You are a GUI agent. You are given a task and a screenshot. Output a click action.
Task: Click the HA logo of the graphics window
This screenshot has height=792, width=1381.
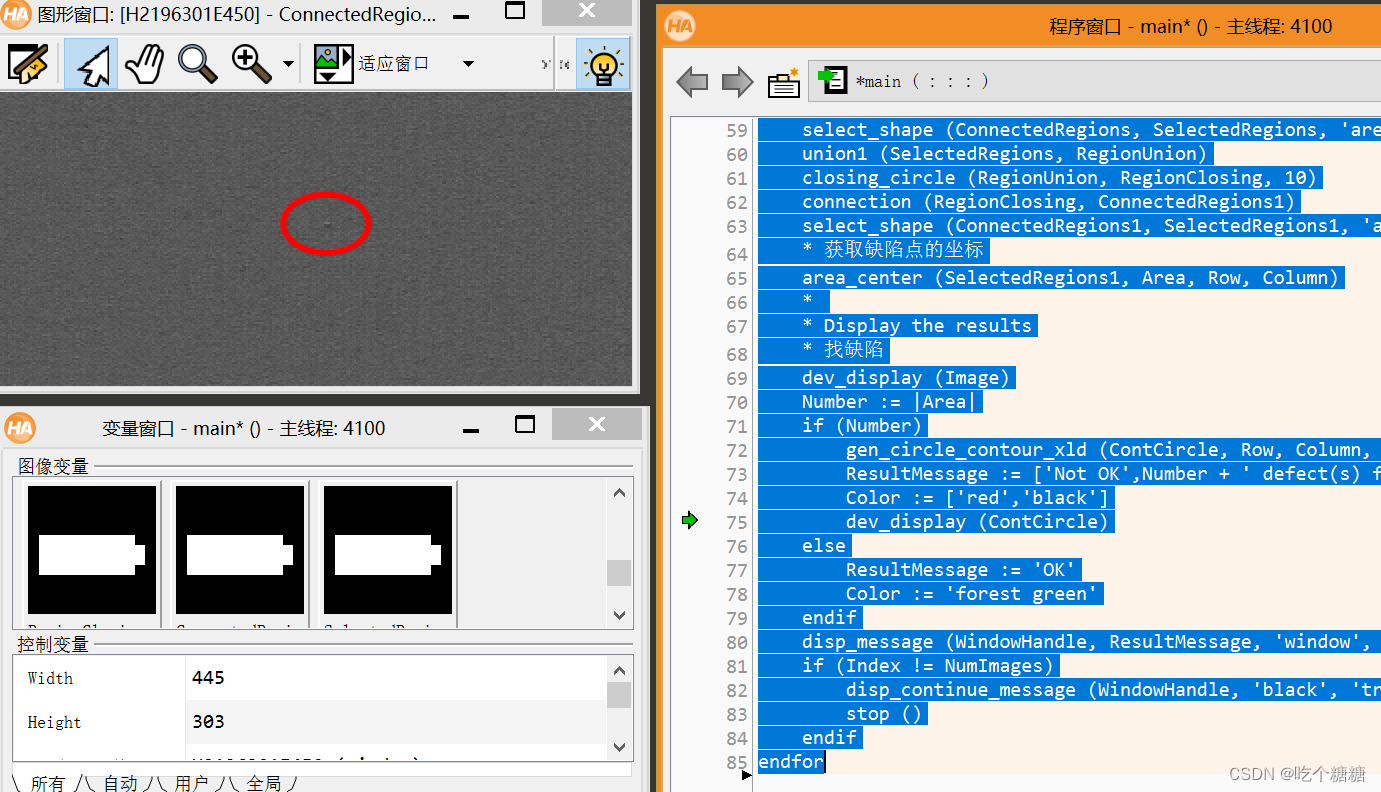[x=16, y=14]
